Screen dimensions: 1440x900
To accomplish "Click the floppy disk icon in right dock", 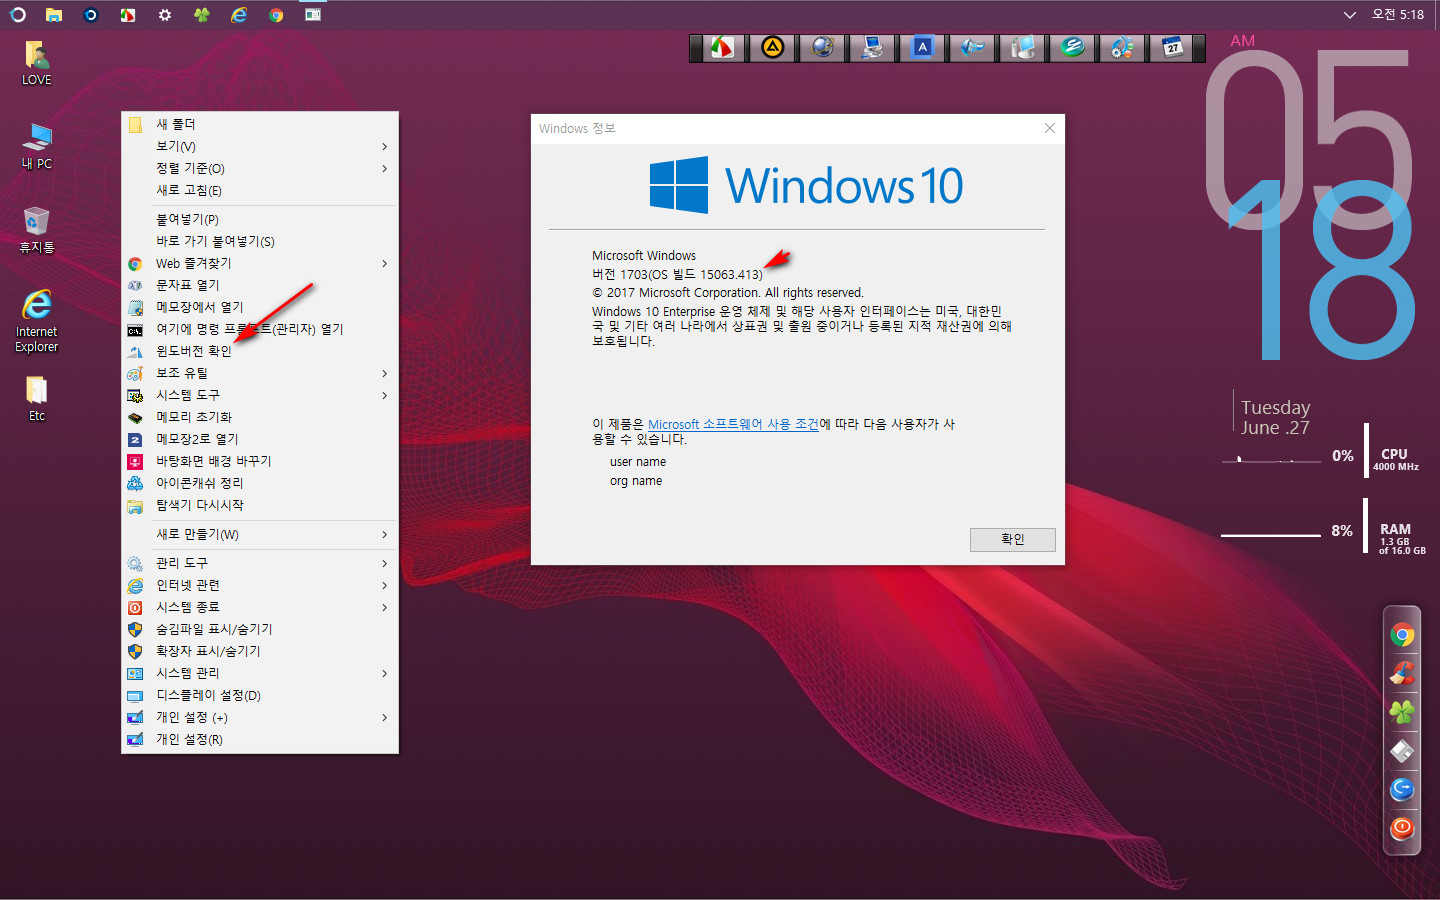I will tap(1402, 751).
